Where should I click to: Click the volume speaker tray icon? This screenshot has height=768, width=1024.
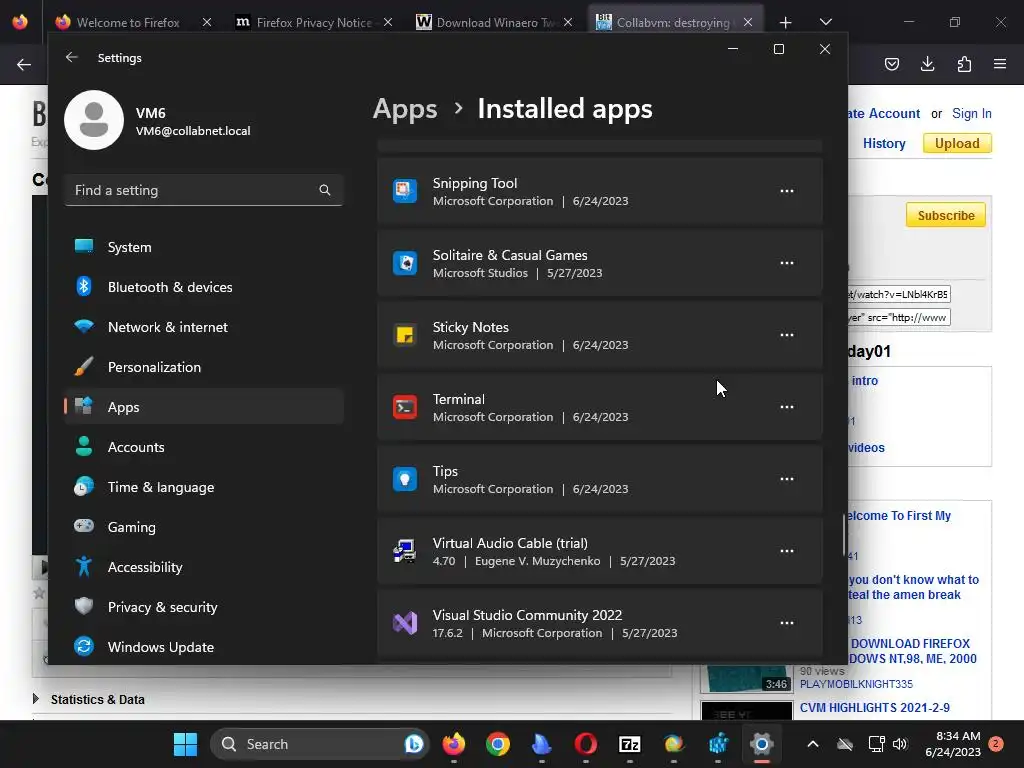coord(900,744)
